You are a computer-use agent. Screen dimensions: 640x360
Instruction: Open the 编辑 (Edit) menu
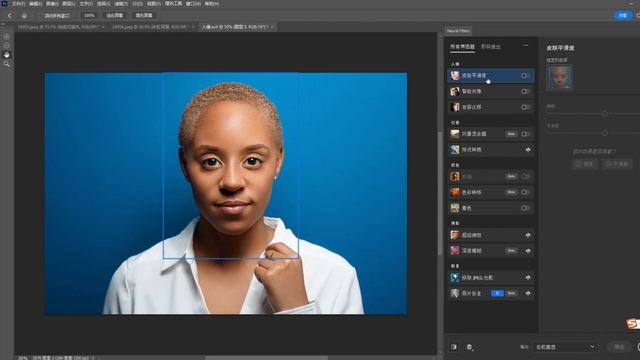pyautogui.click(x=36, y=3)
